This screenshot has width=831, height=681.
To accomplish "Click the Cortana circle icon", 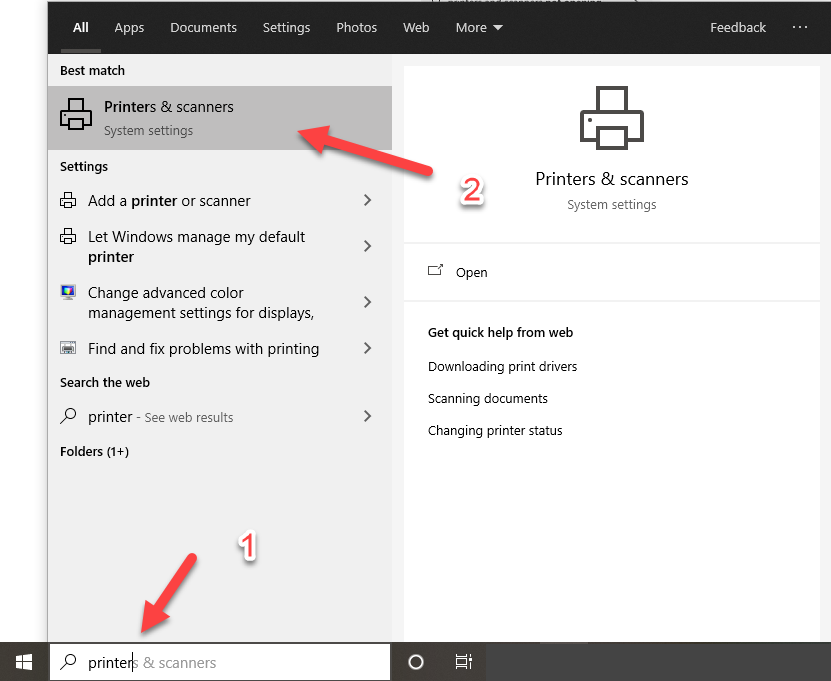I will point(416,662).
